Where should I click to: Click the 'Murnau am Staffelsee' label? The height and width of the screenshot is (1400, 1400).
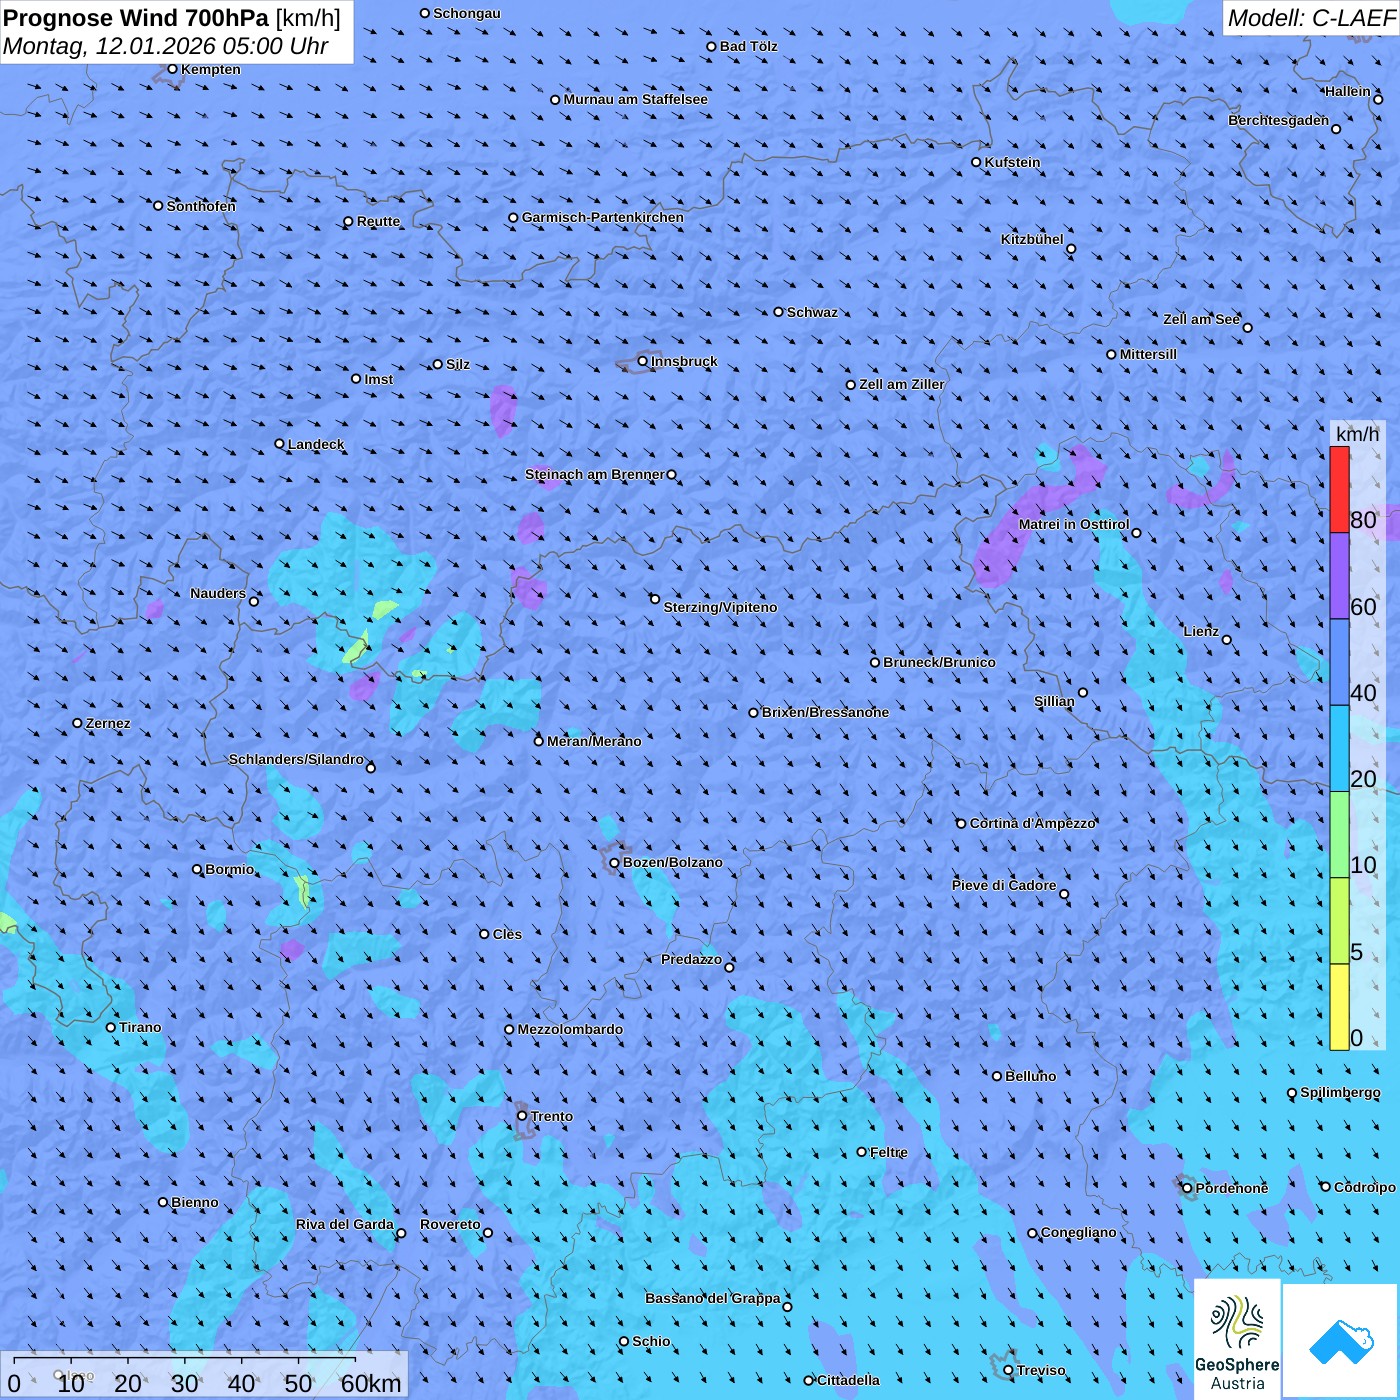635,99
